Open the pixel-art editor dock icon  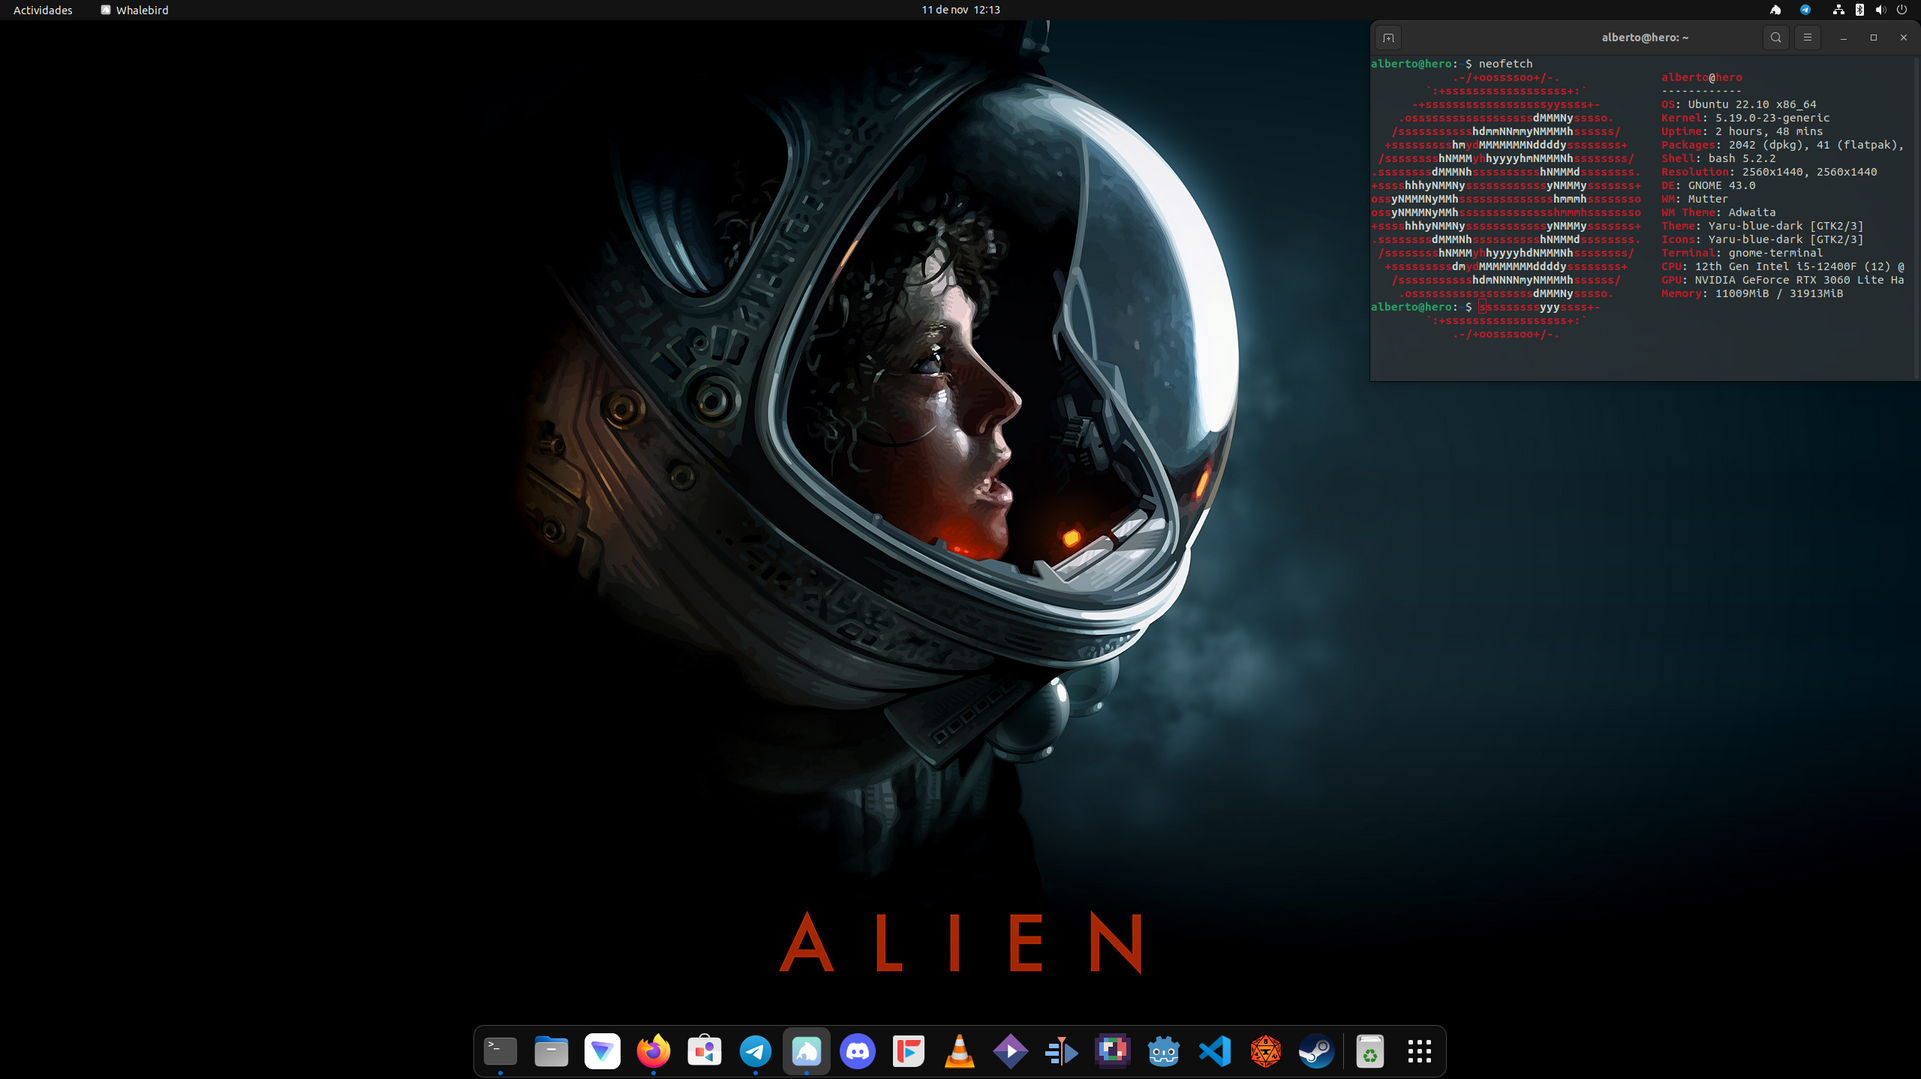click(x=1112, y=1051)
